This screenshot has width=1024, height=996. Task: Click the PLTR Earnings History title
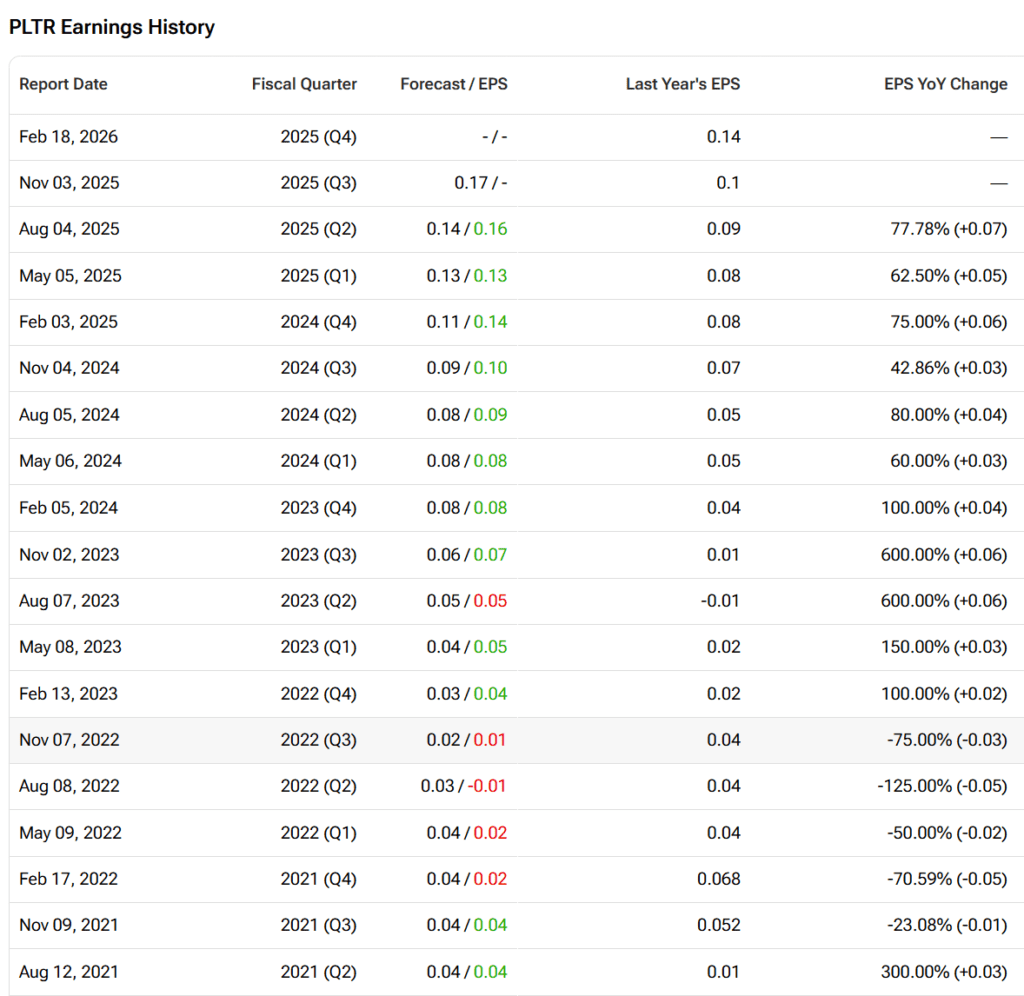pyautogui.click(x=112, y=27)
